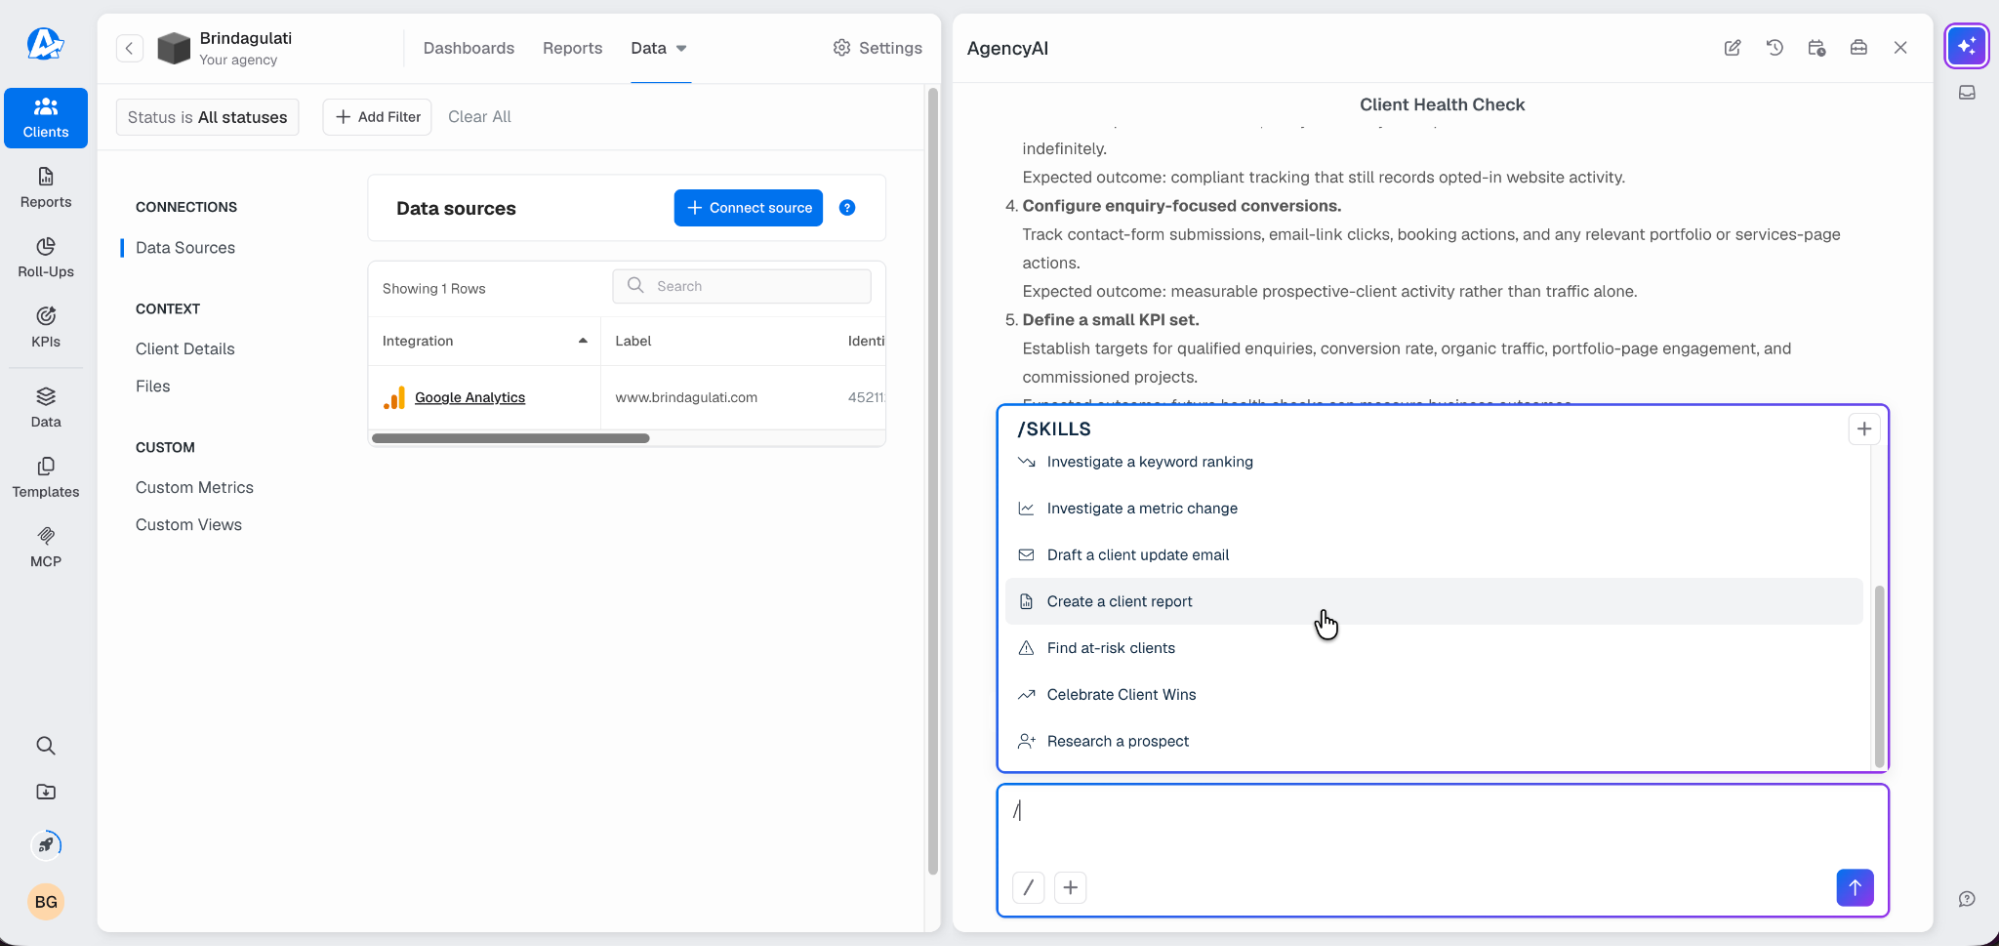
Task: Open Roll-Ups in the left sidebar
Action: pos(46,258)
